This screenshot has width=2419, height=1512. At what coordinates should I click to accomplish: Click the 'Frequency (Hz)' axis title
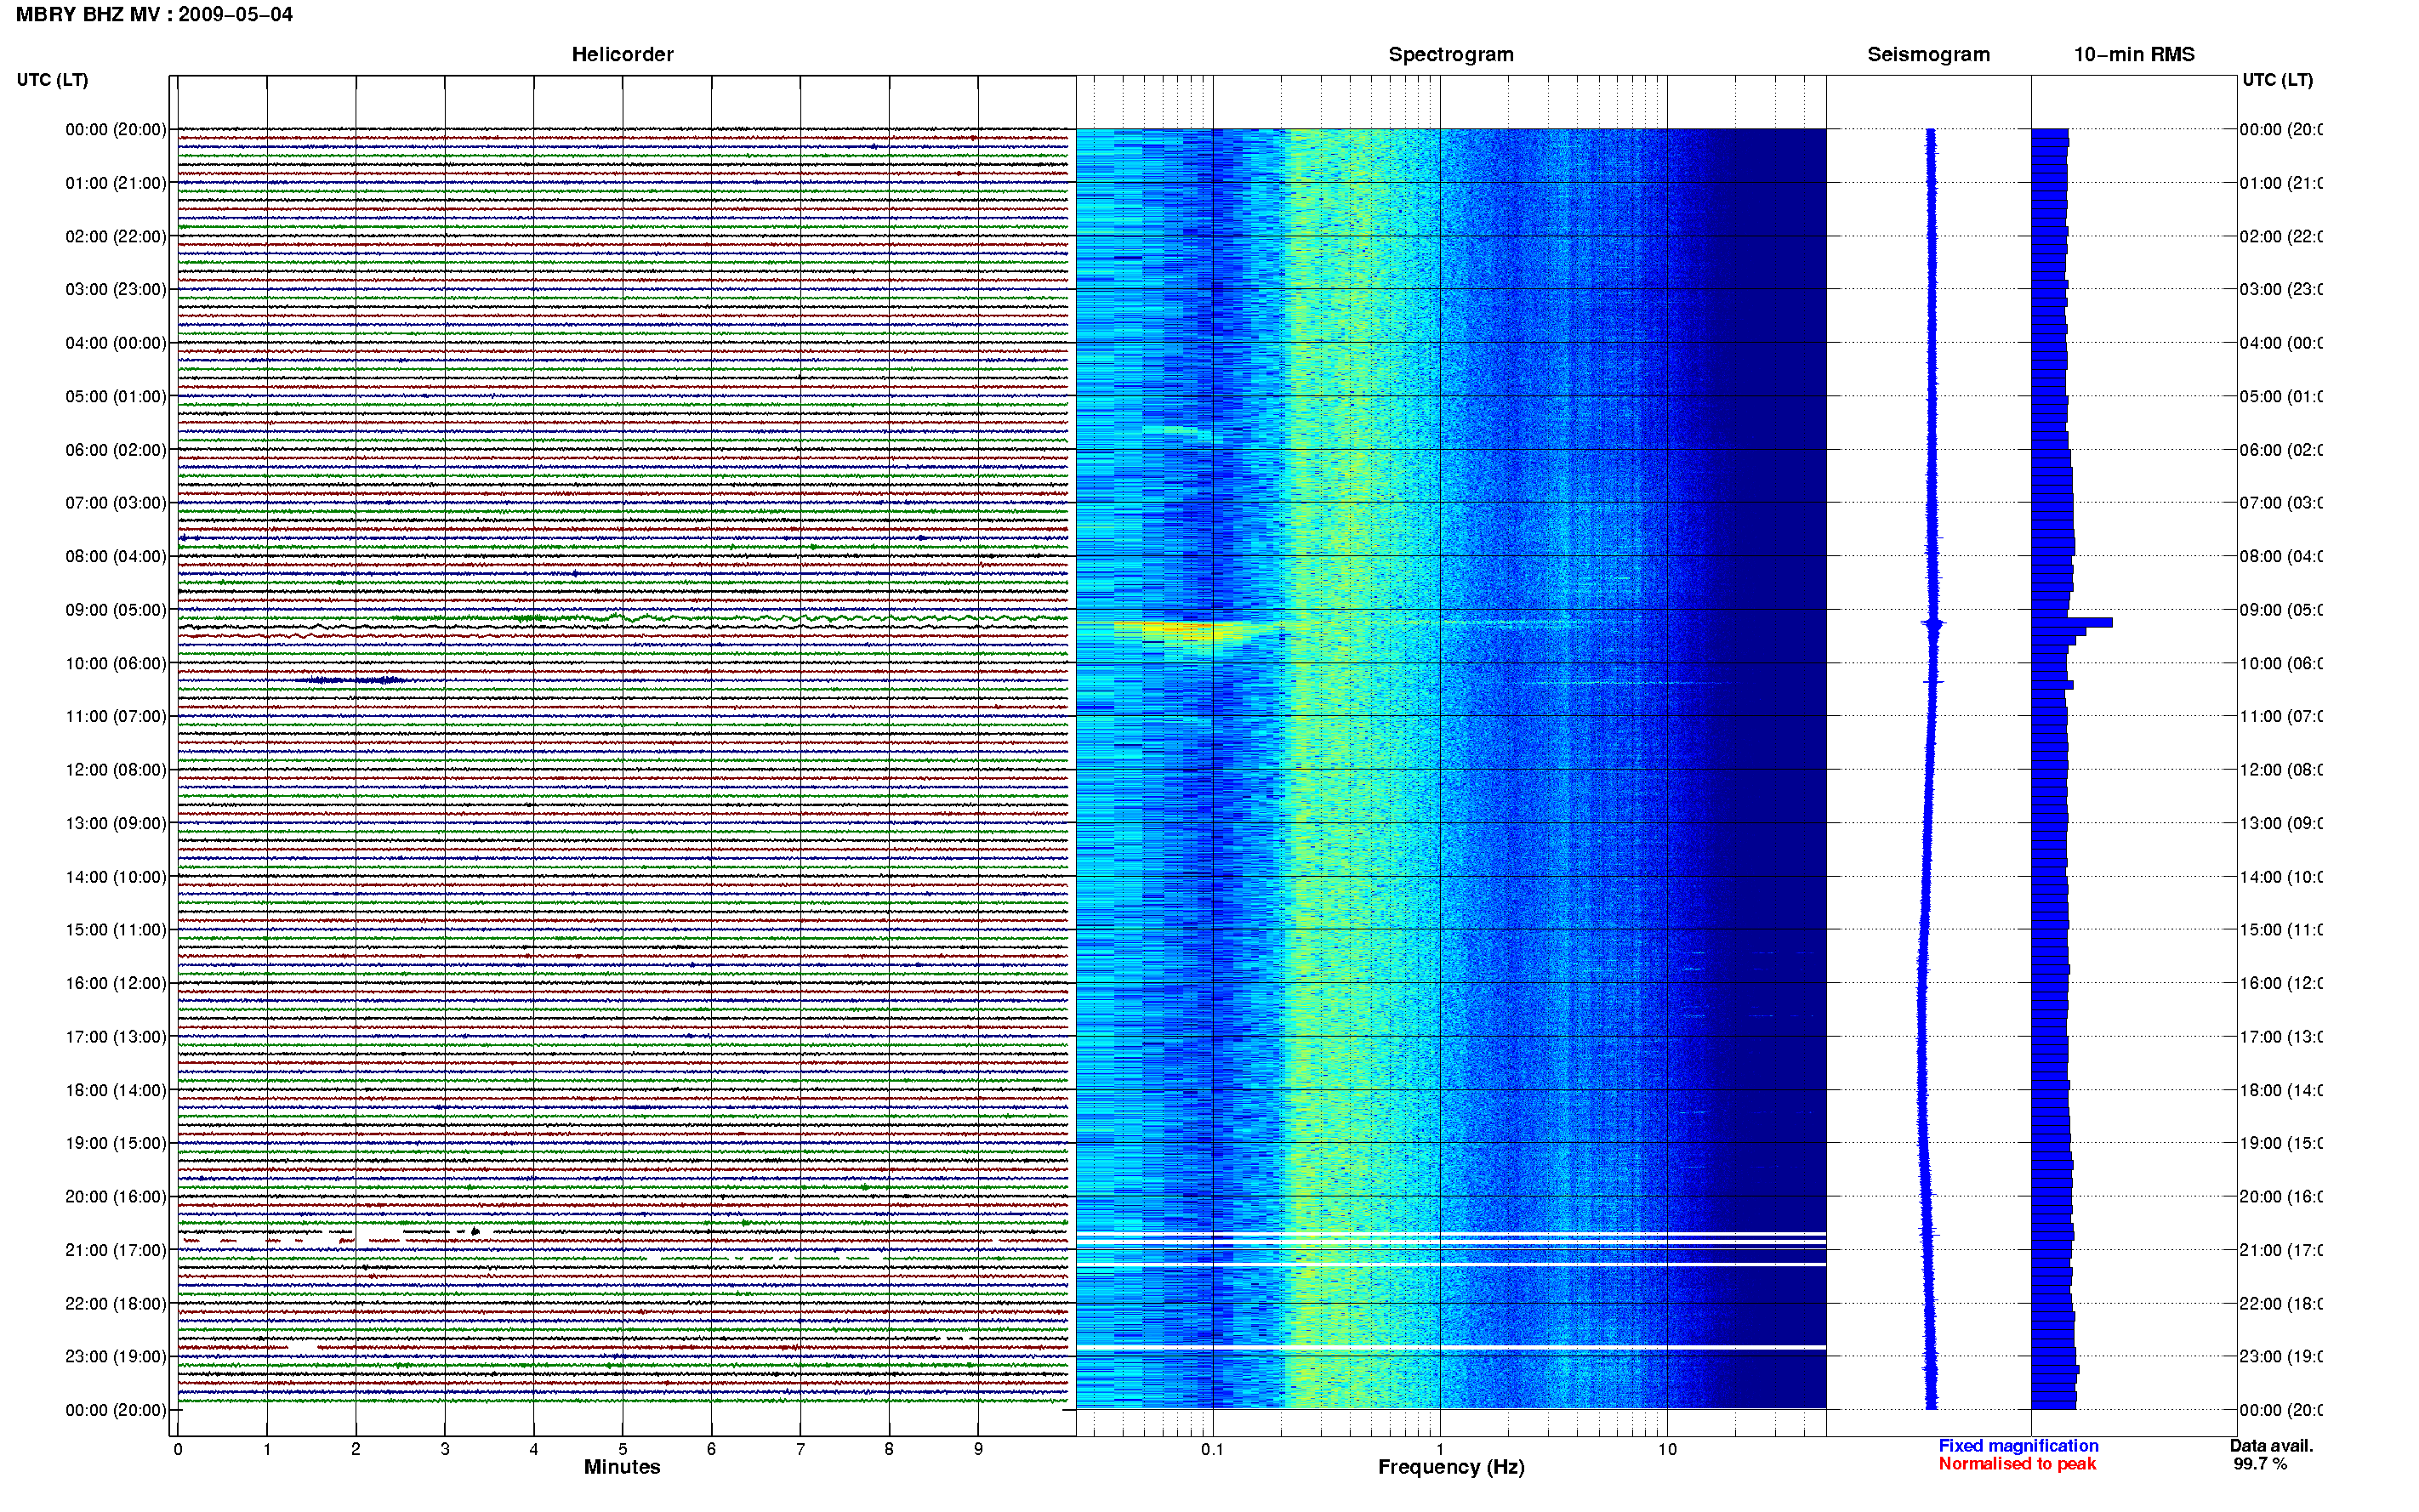tap(1451, 1467)
